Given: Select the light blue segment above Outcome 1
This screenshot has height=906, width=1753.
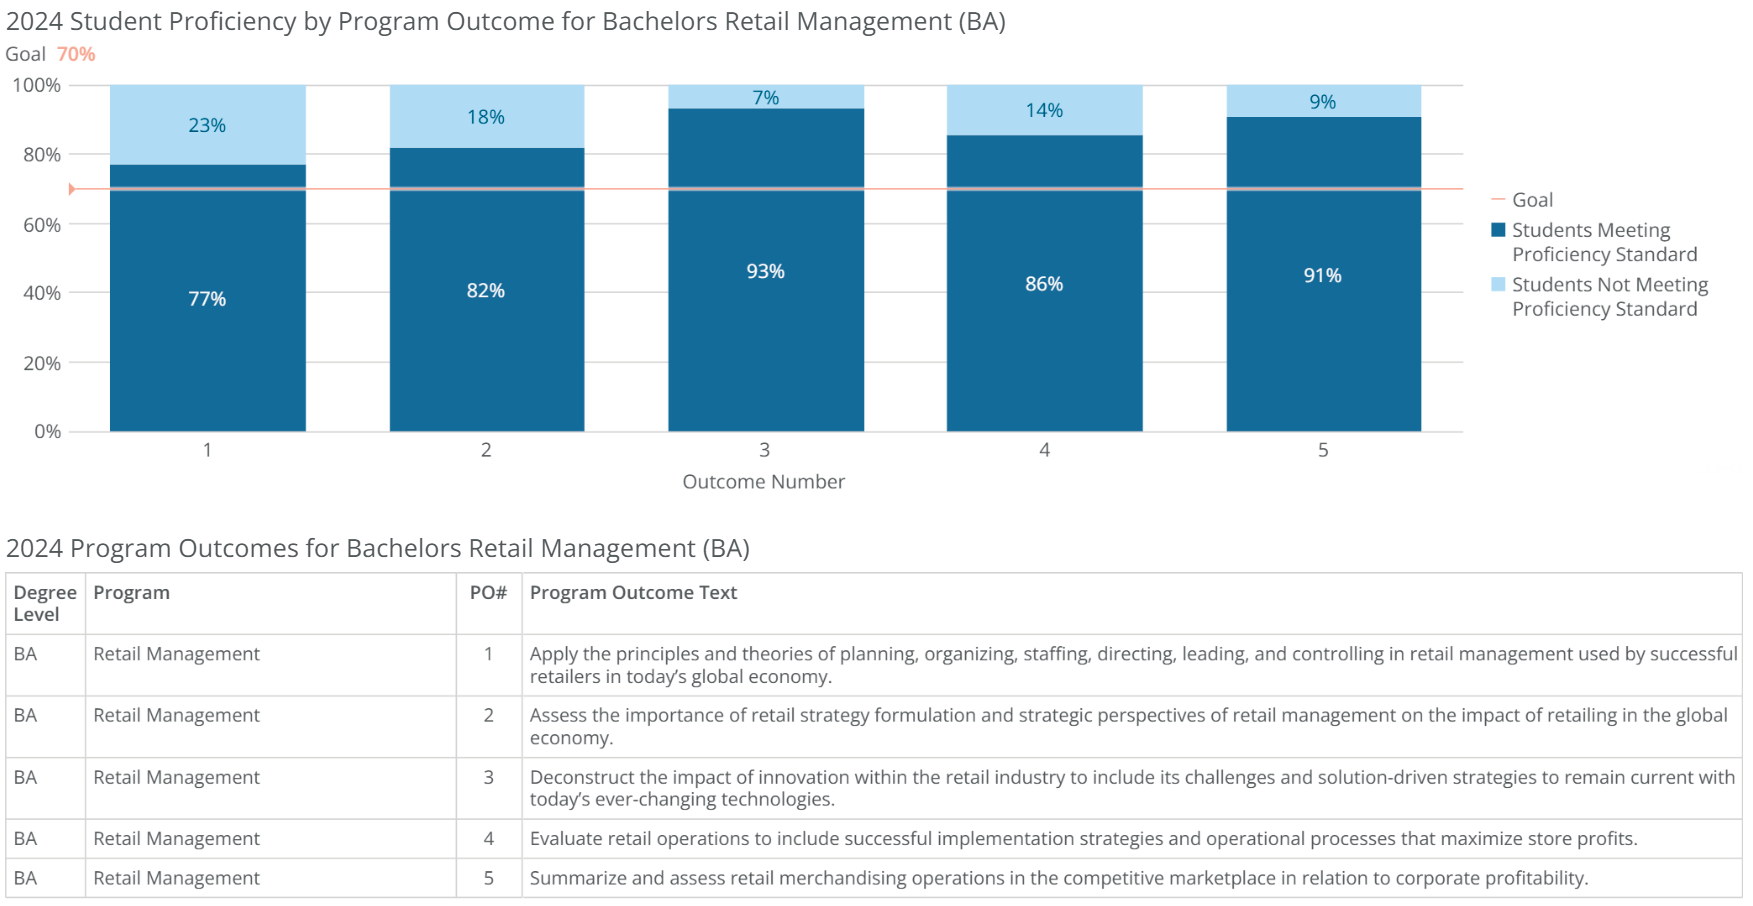Looking at the screenshot, I should (207, 126).
